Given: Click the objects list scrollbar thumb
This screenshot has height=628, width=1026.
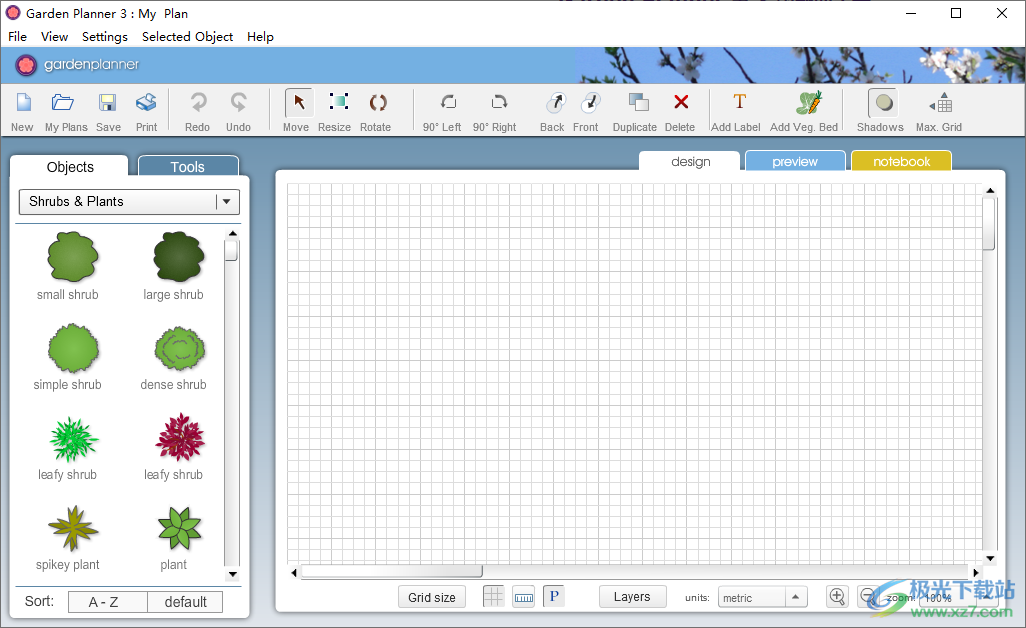Looking at the screenshot, I should tap(232, 251).
